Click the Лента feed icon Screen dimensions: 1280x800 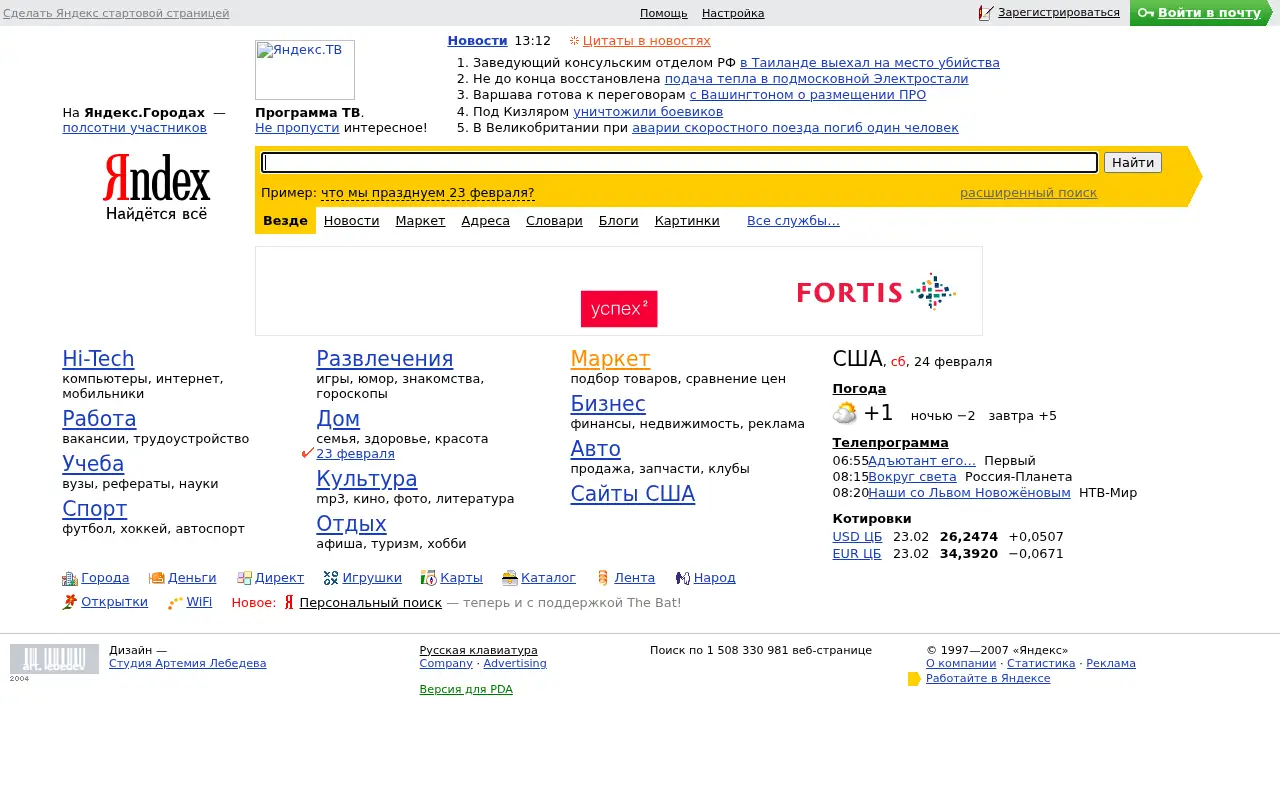click(x=603, y=578)
